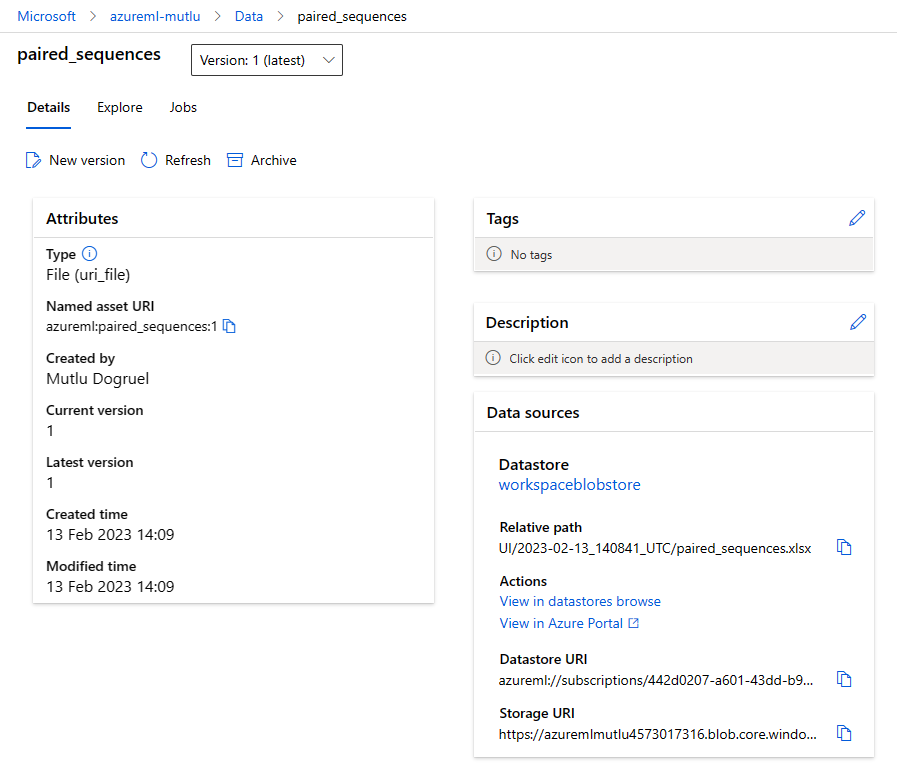This screenshot has width=897, height=763.
Task: Go to the Microsoft breadcrumb
Action: [x=46, y=17]
